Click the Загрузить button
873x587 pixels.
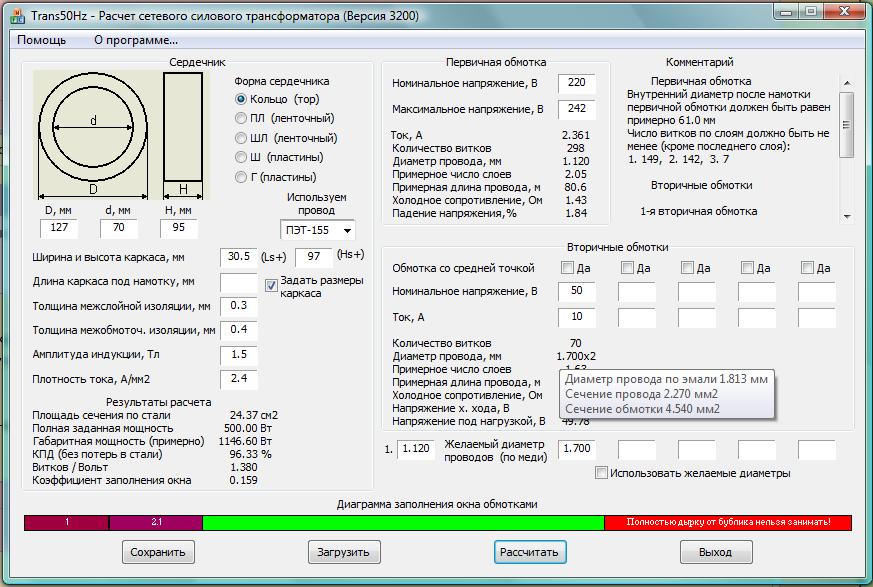coord(344,552)
